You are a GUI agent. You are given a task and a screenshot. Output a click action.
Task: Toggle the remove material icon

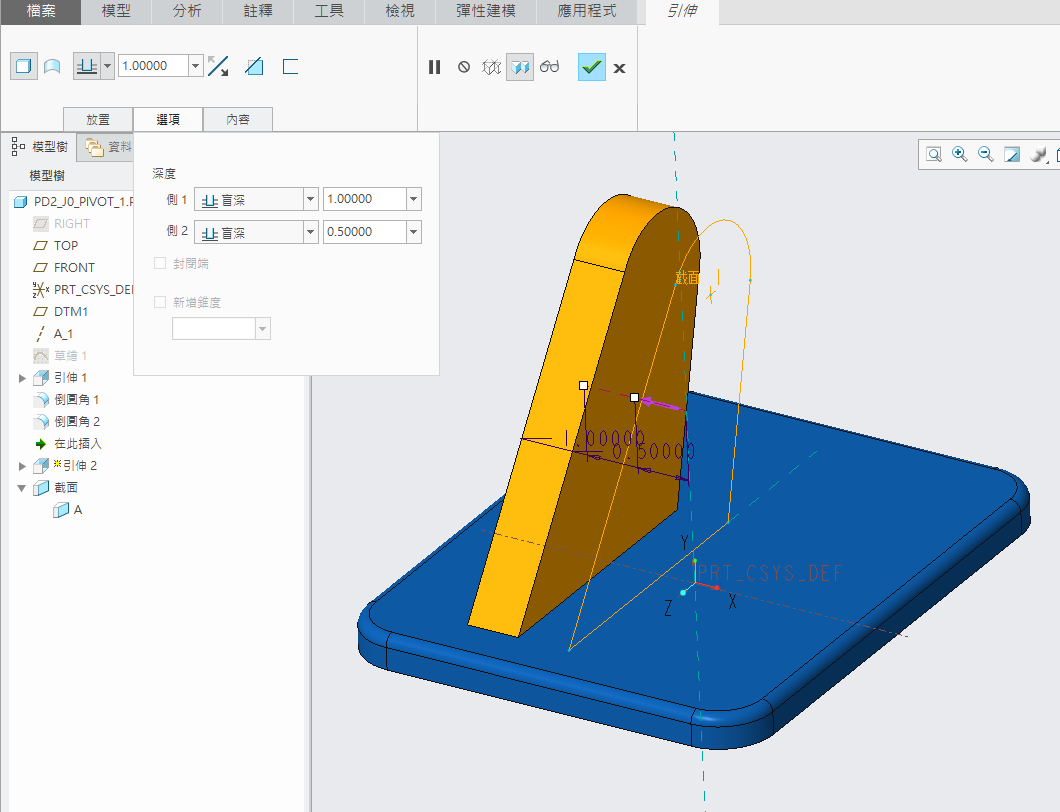point(254,67)
